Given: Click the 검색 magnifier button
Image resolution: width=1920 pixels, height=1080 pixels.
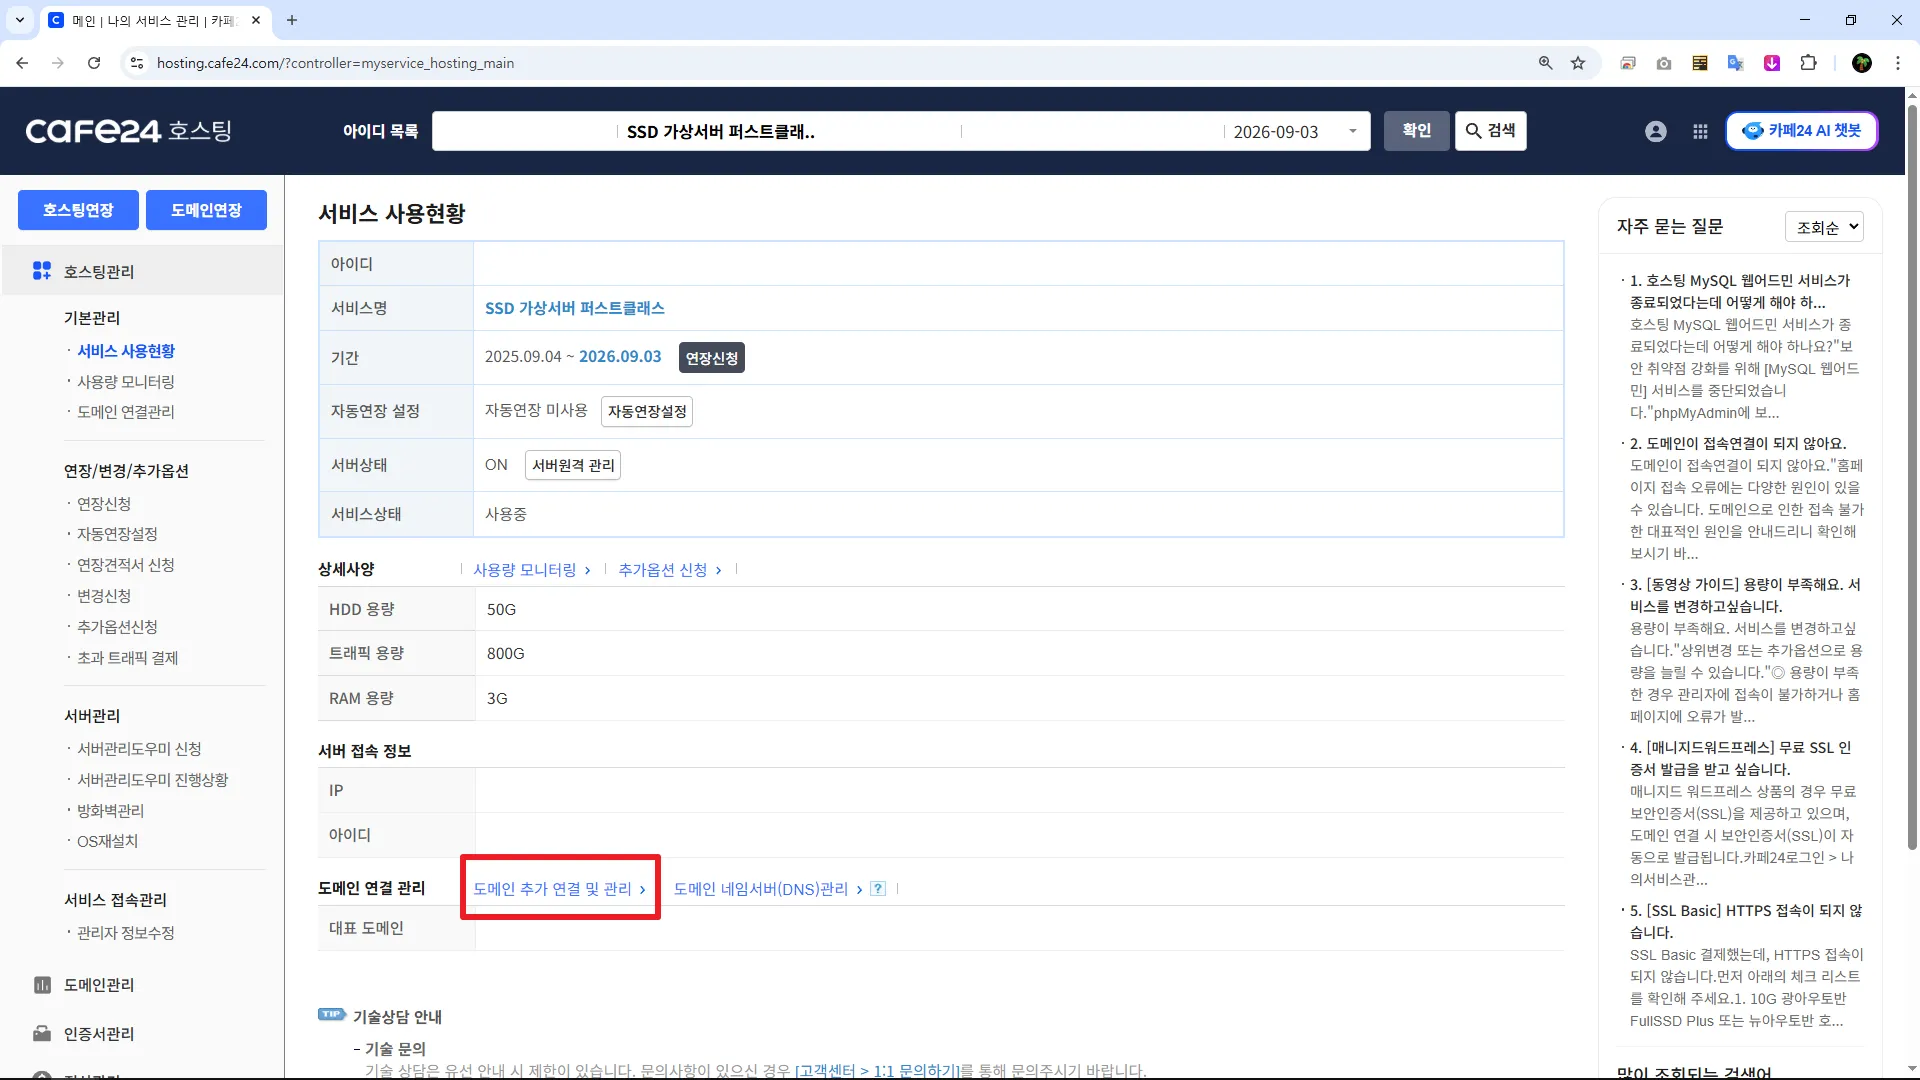Looking at the screenshot, I should click(x=1490, y=131).
